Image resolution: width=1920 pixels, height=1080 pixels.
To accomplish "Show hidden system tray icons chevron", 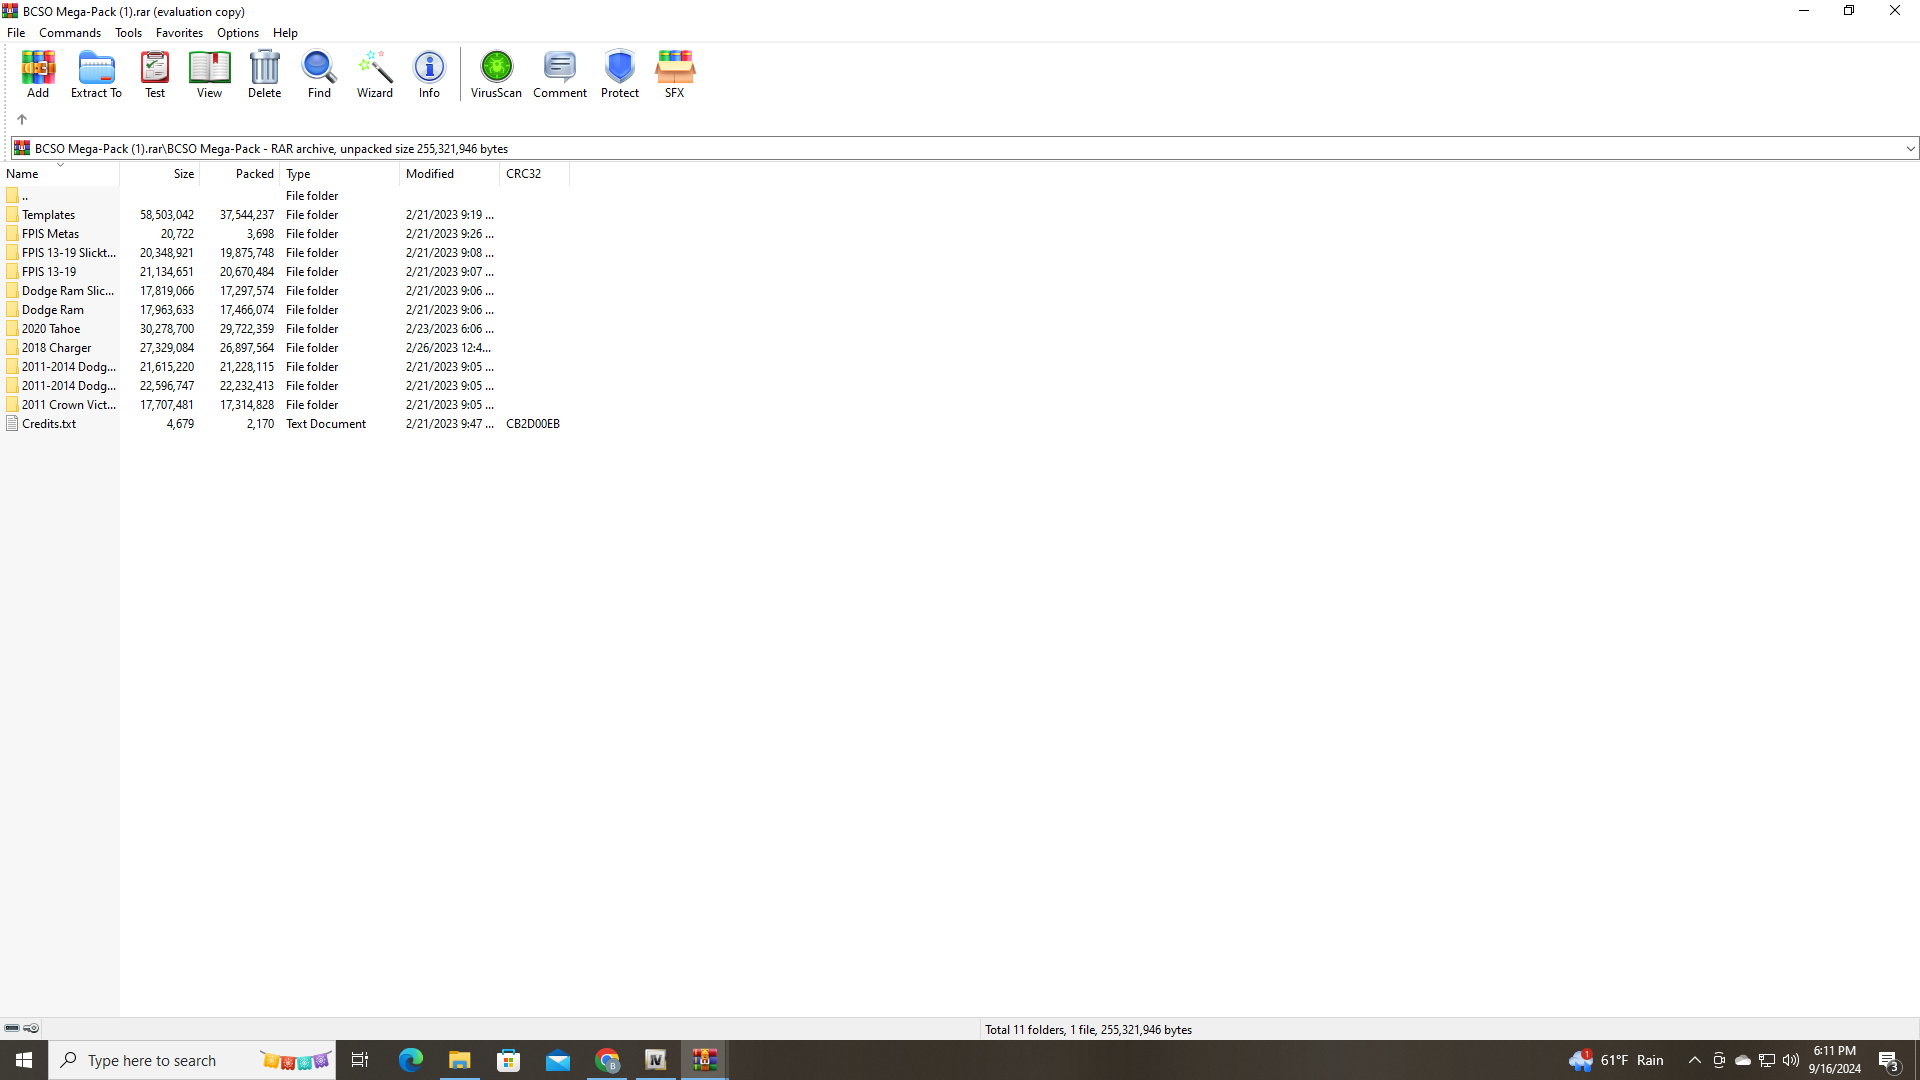I will pos(1694,1060).
